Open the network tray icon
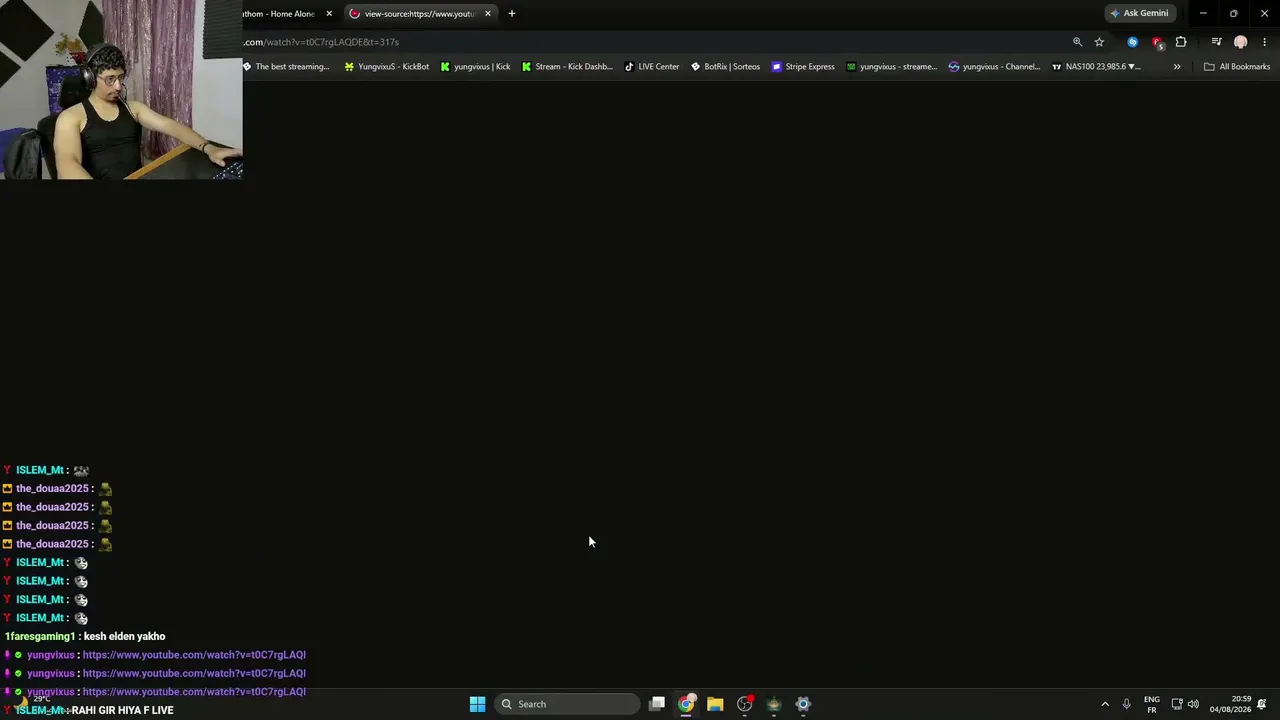The height and width of the screenshot is (720, 1280). coord(1177,704)
